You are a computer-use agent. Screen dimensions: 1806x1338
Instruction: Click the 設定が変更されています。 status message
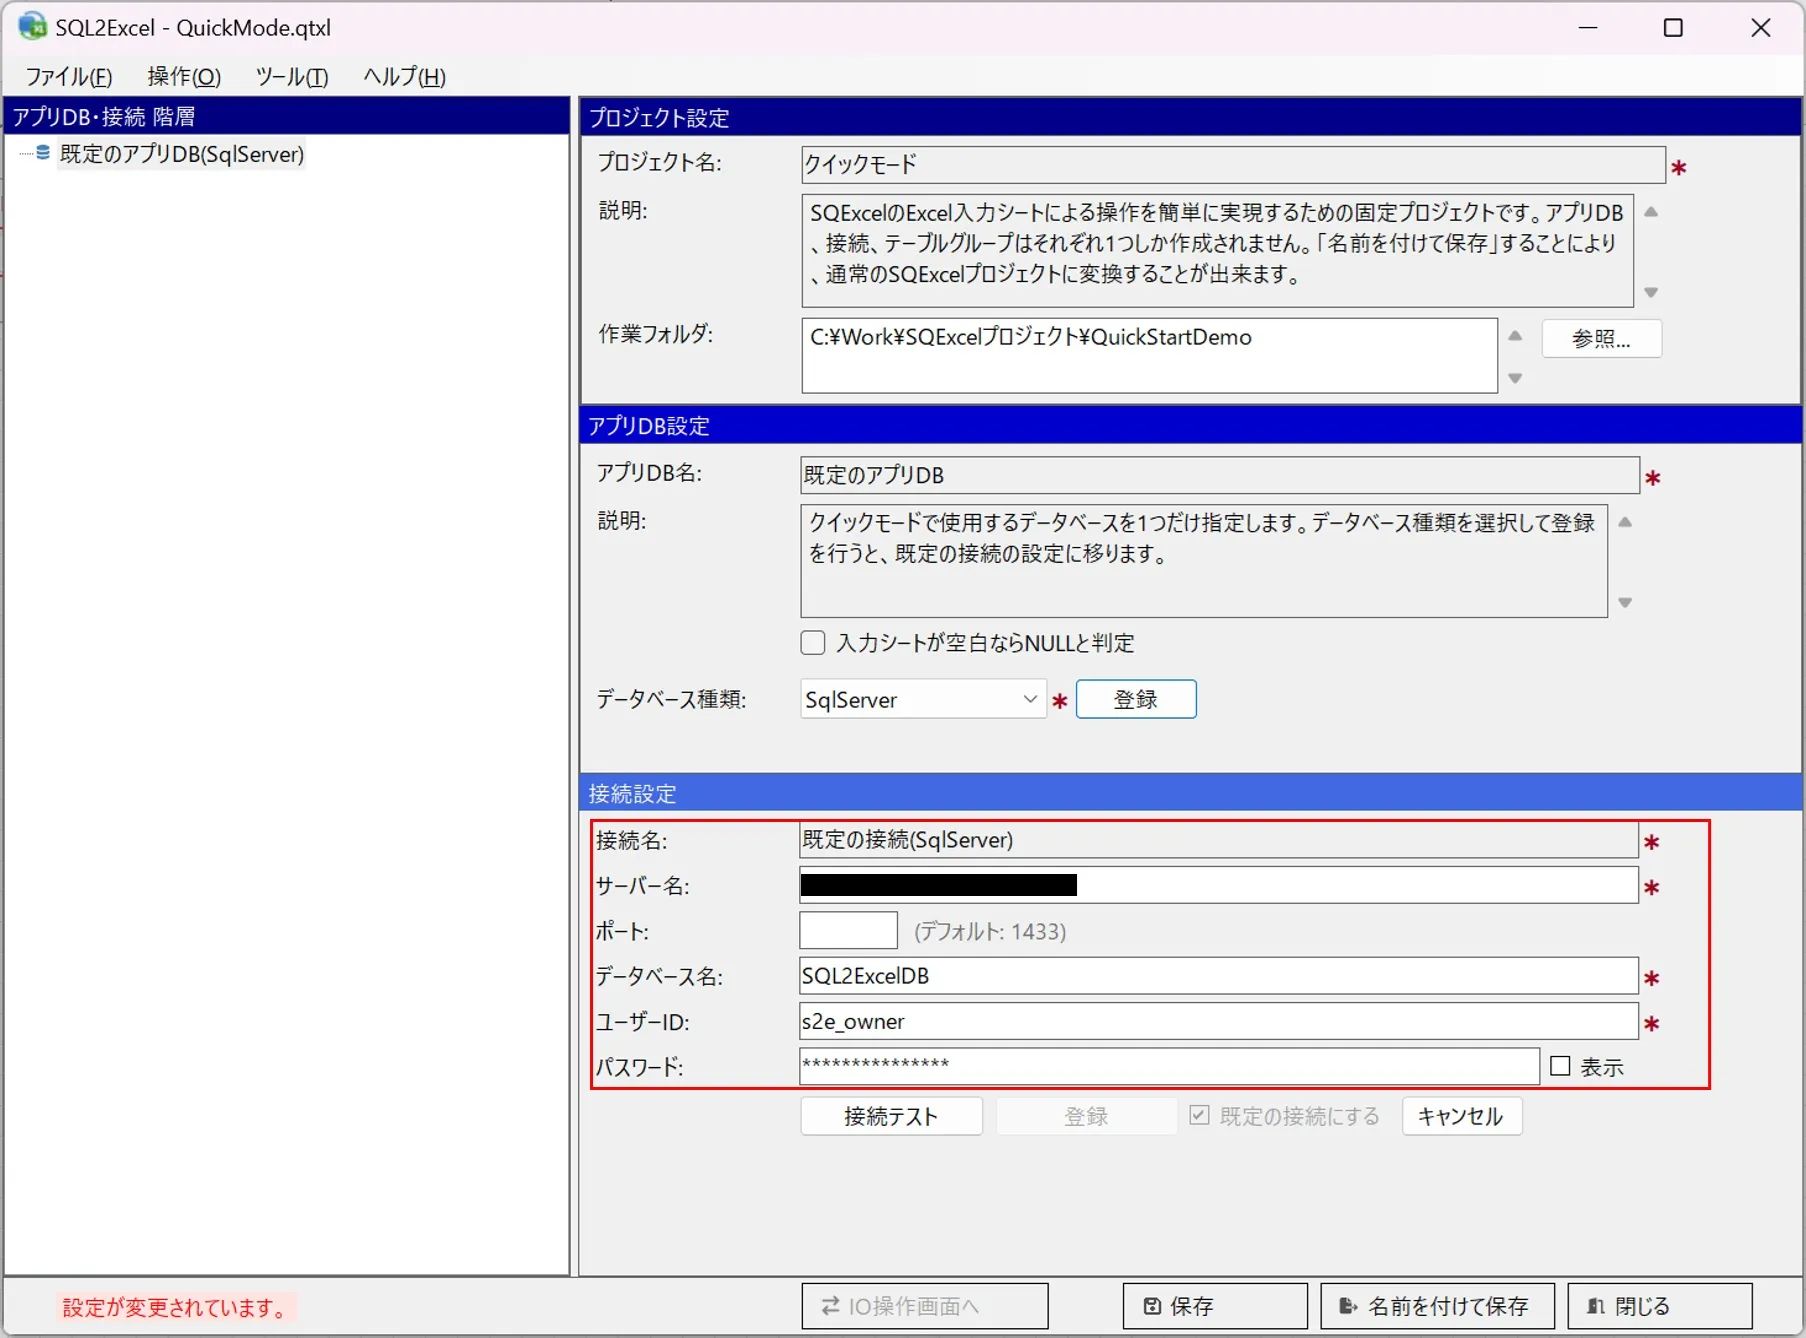177,1307
